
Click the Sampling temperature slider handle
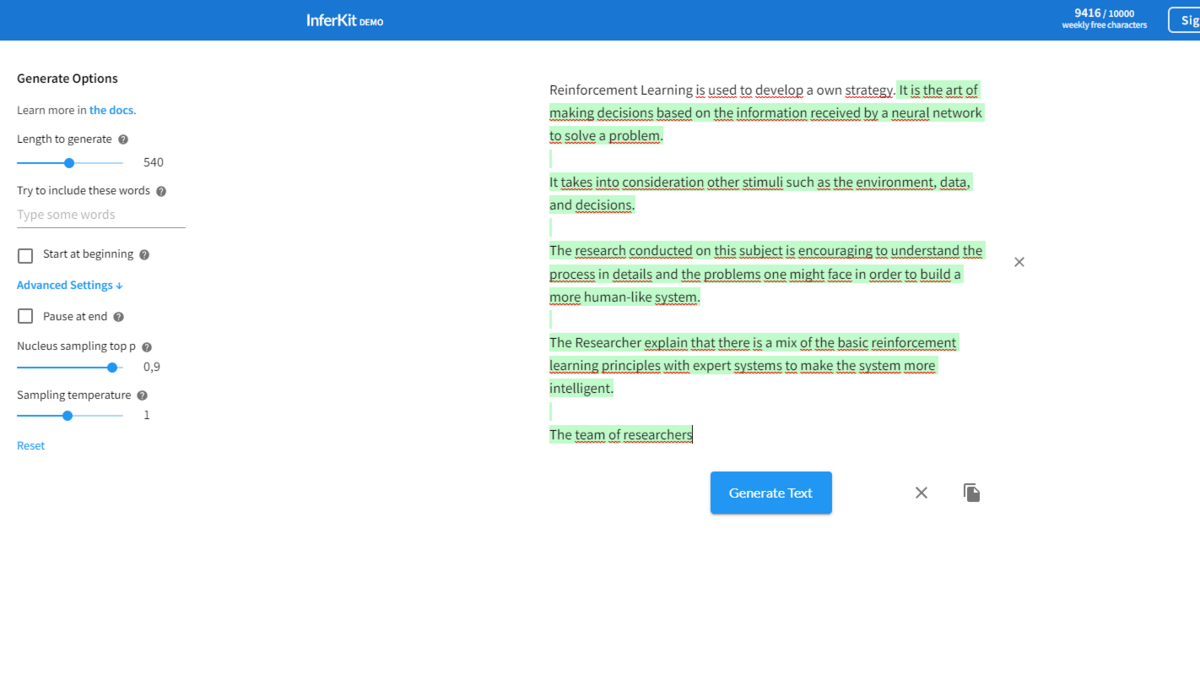[x=67, y=416]
